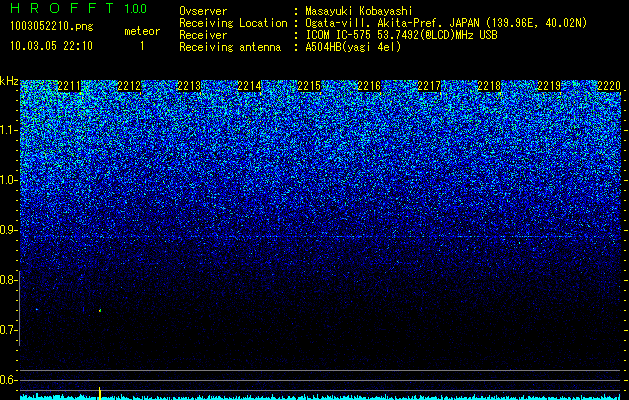Click the 'Receiving antenna' label
This screenshot has height=400, width=629.
[230, 47]
